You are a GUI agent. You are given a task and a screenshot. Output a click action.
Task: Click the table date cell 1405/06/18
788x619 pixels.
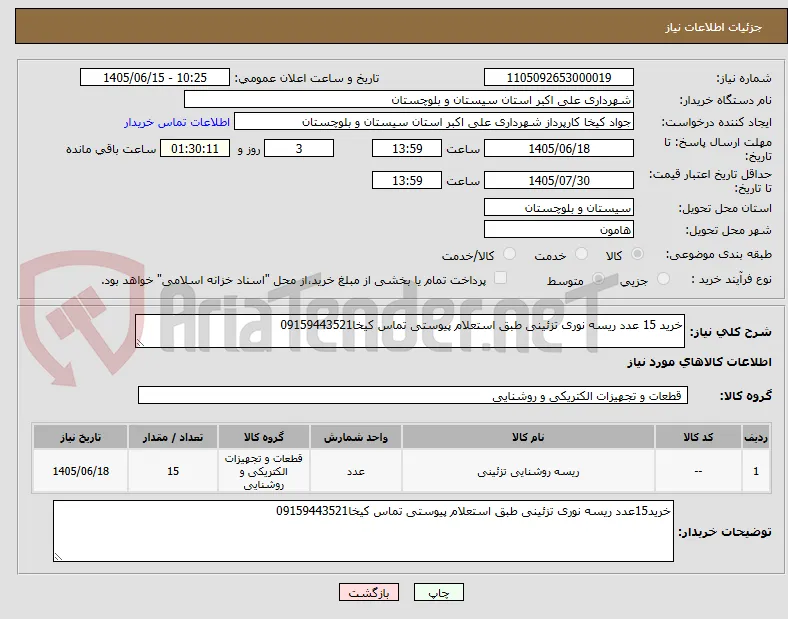point(80,471)
